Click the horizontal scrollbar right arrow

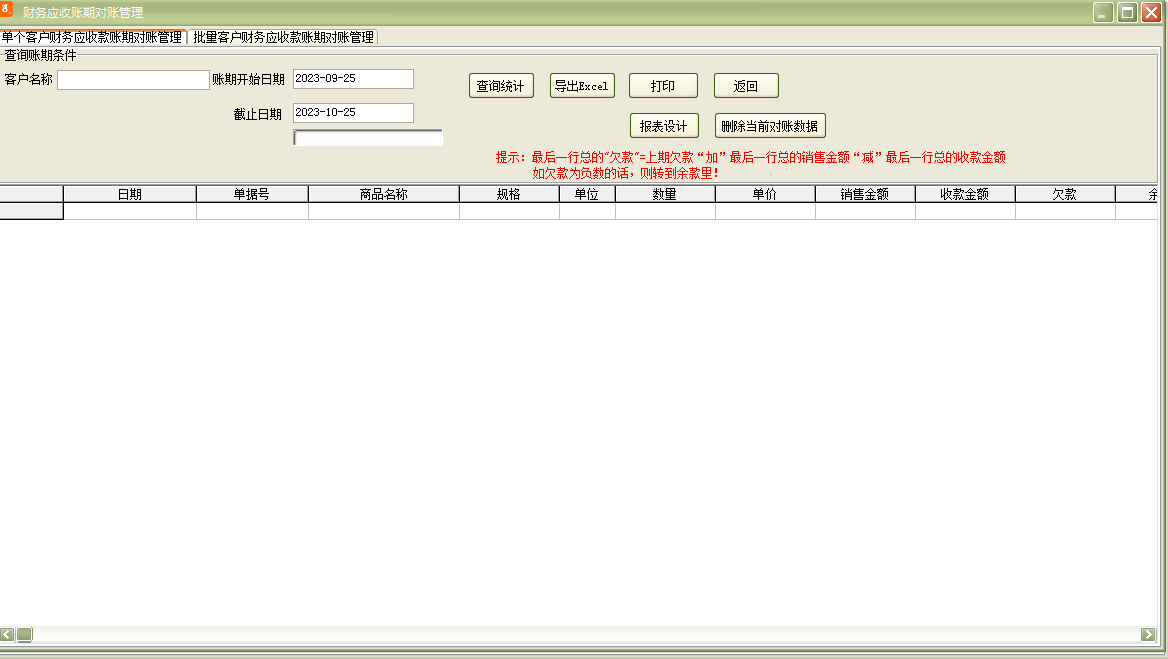pos(1148,634)
